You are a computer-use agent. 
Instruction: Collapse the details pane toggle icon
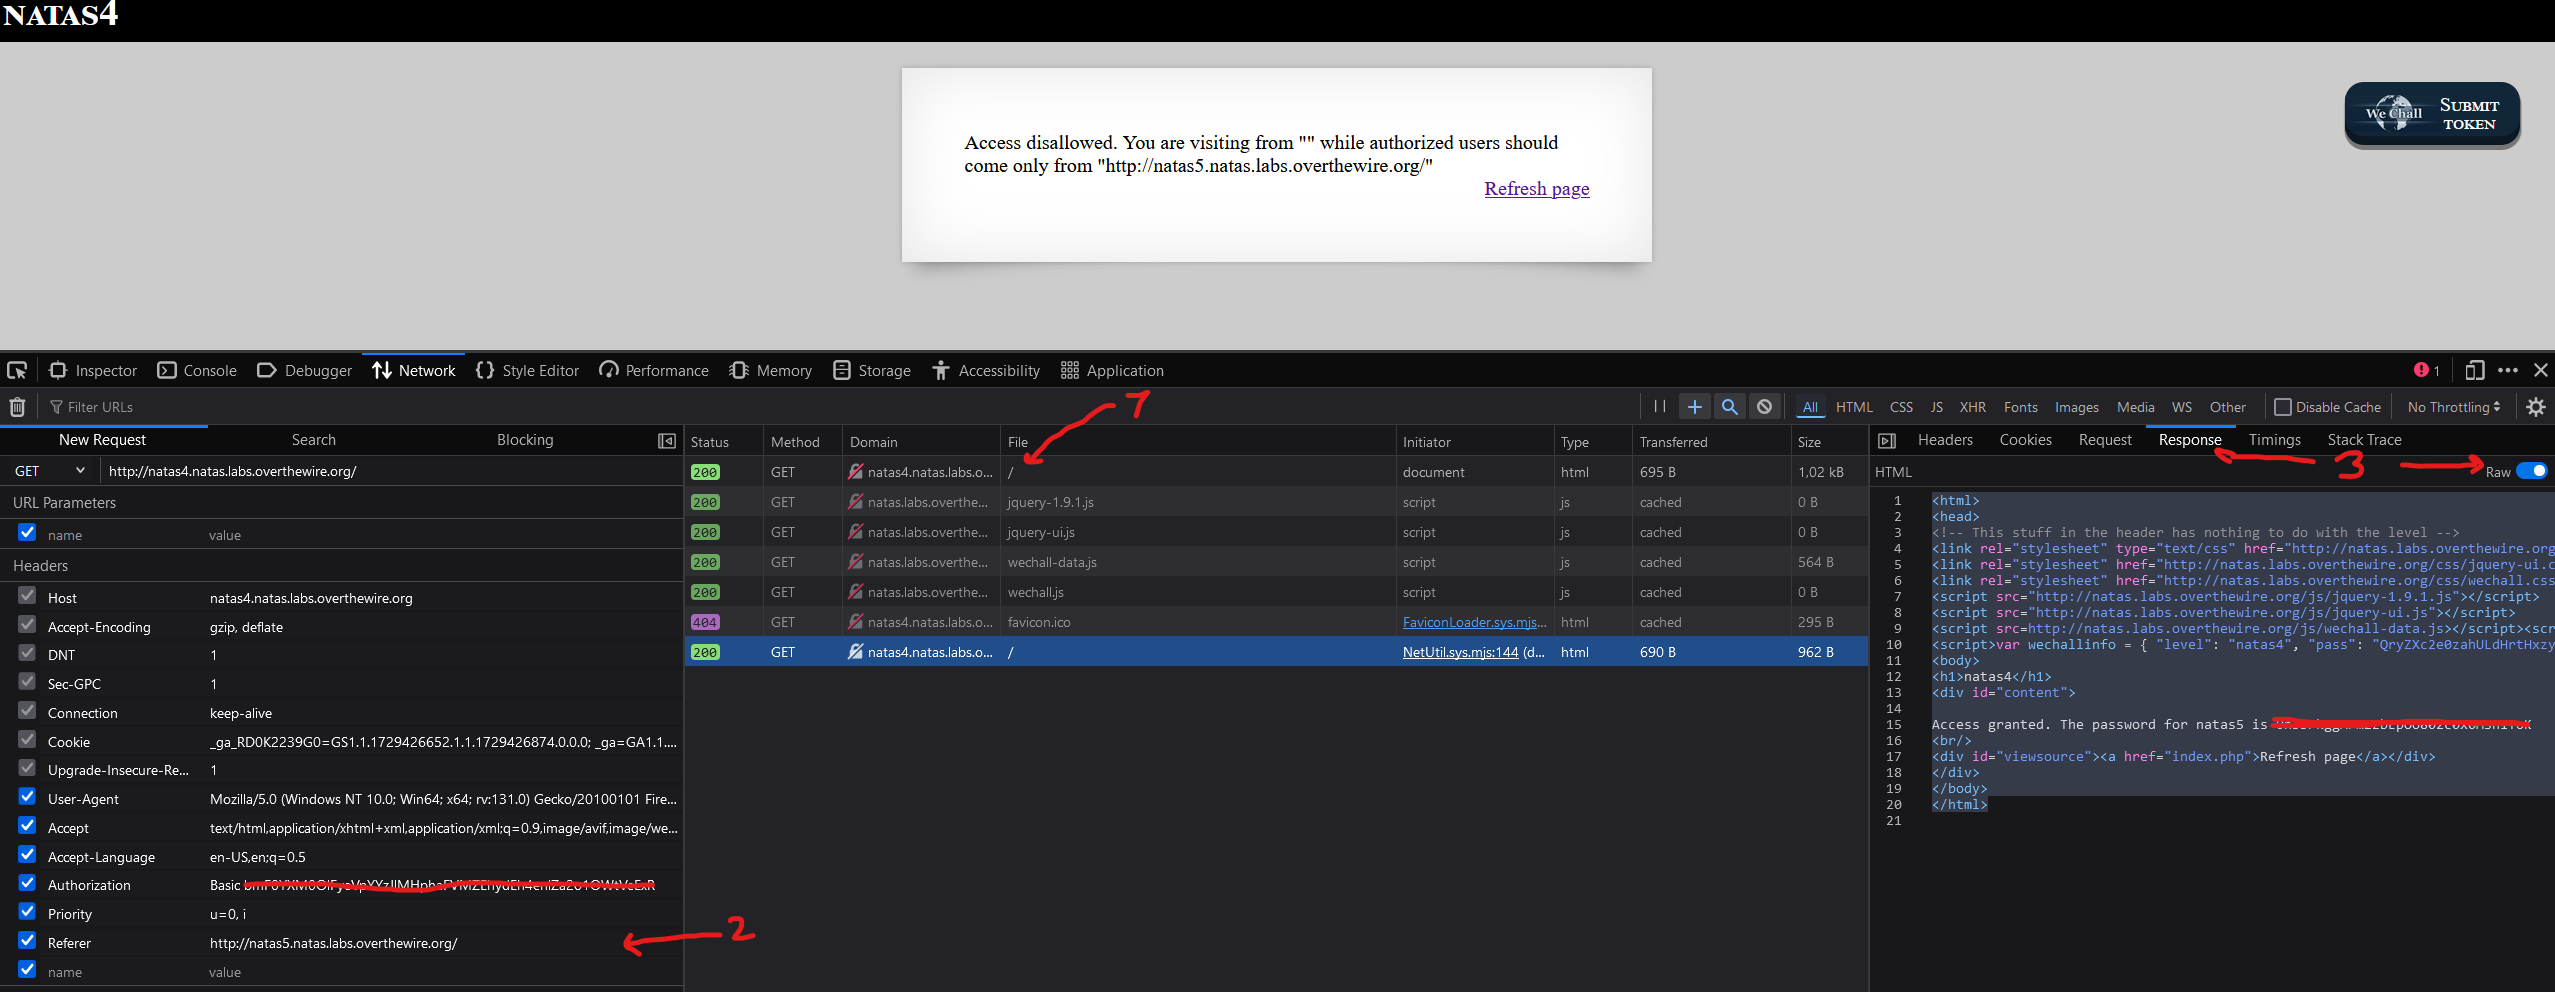pos(1887,441)
